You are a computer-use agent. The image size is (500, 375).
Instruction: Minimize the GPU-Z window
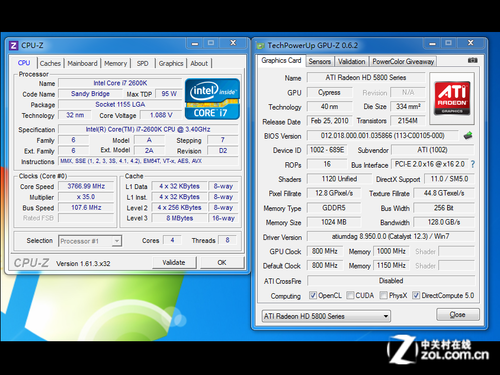(x=432, y=43)
